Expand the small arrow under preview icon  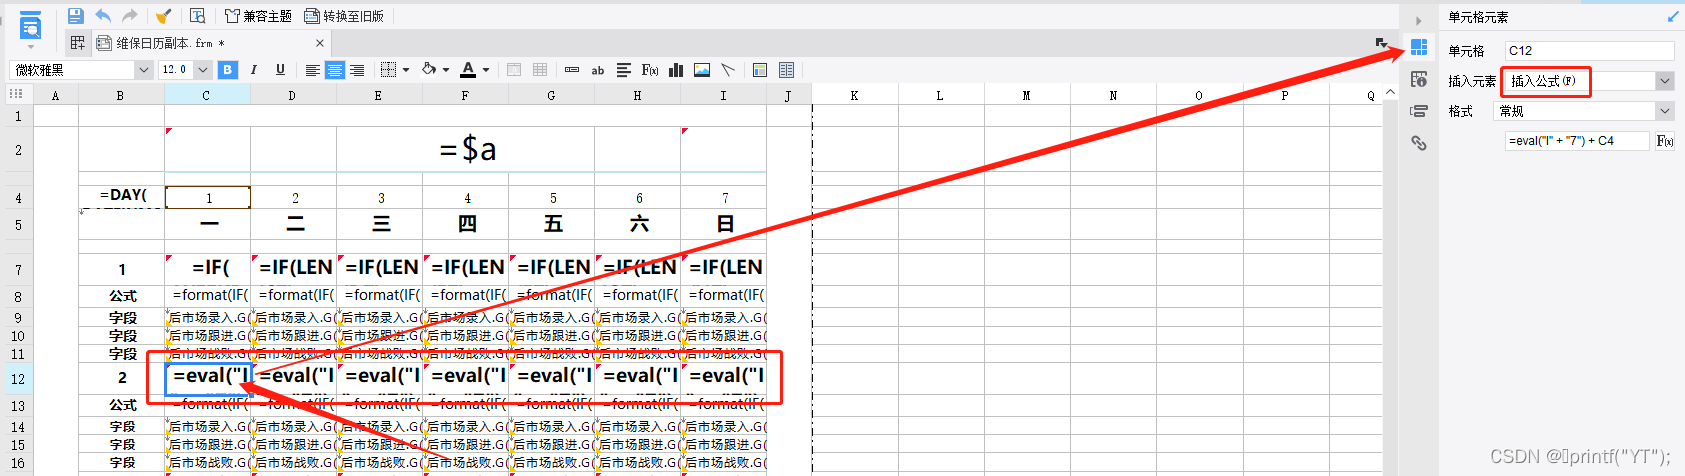31,47
